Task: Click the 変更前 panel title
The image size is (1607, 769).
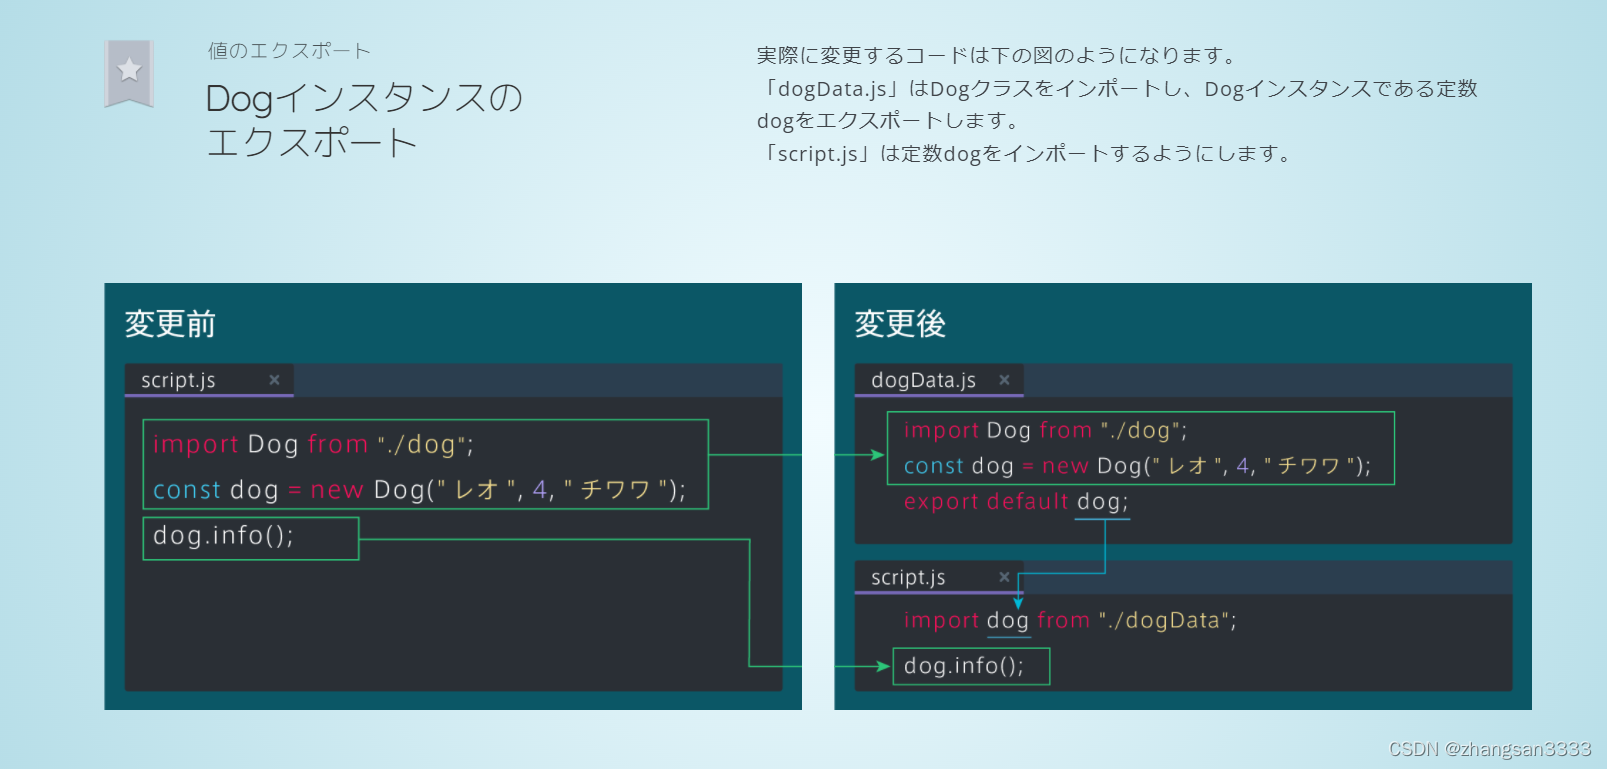Action: coord(170,324)
